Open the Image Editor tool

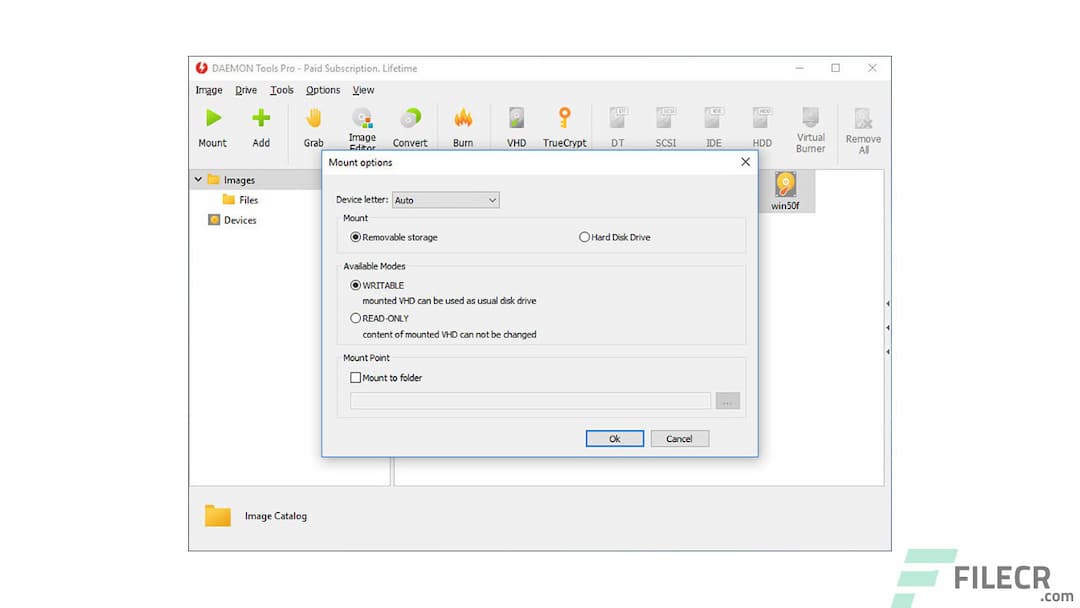click(x=362, y=125)
